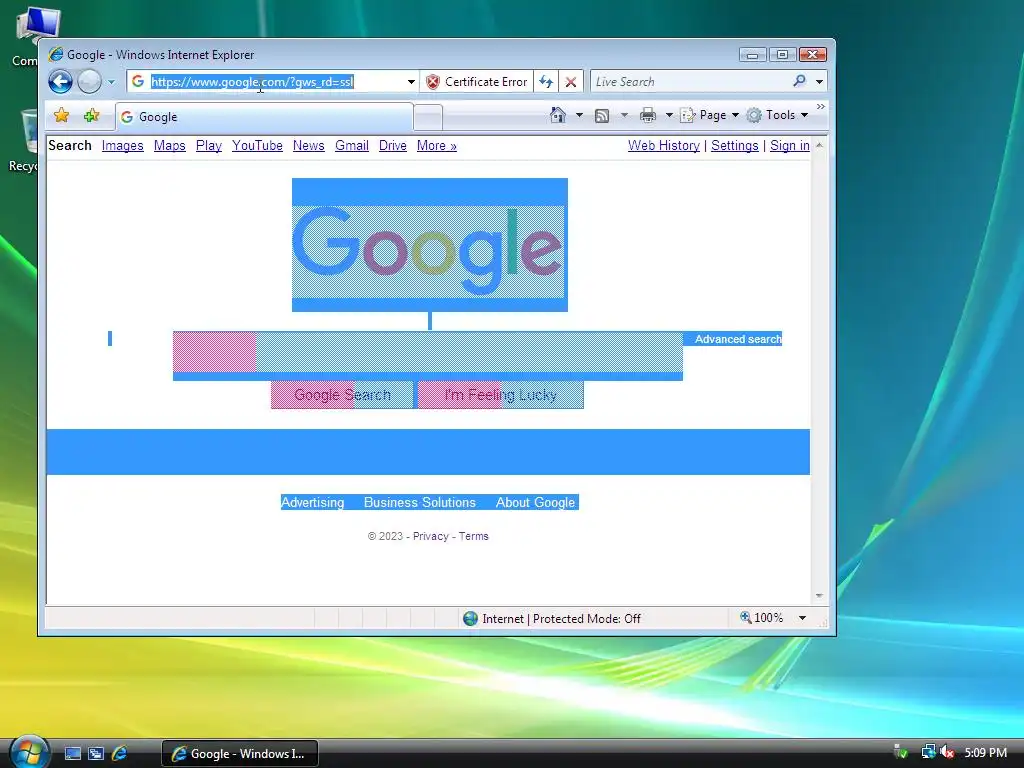Viewport: 1024px width, 768px height.
Task: Click the greyed-out Forward navigation button
Action: (x=89, y=82)
